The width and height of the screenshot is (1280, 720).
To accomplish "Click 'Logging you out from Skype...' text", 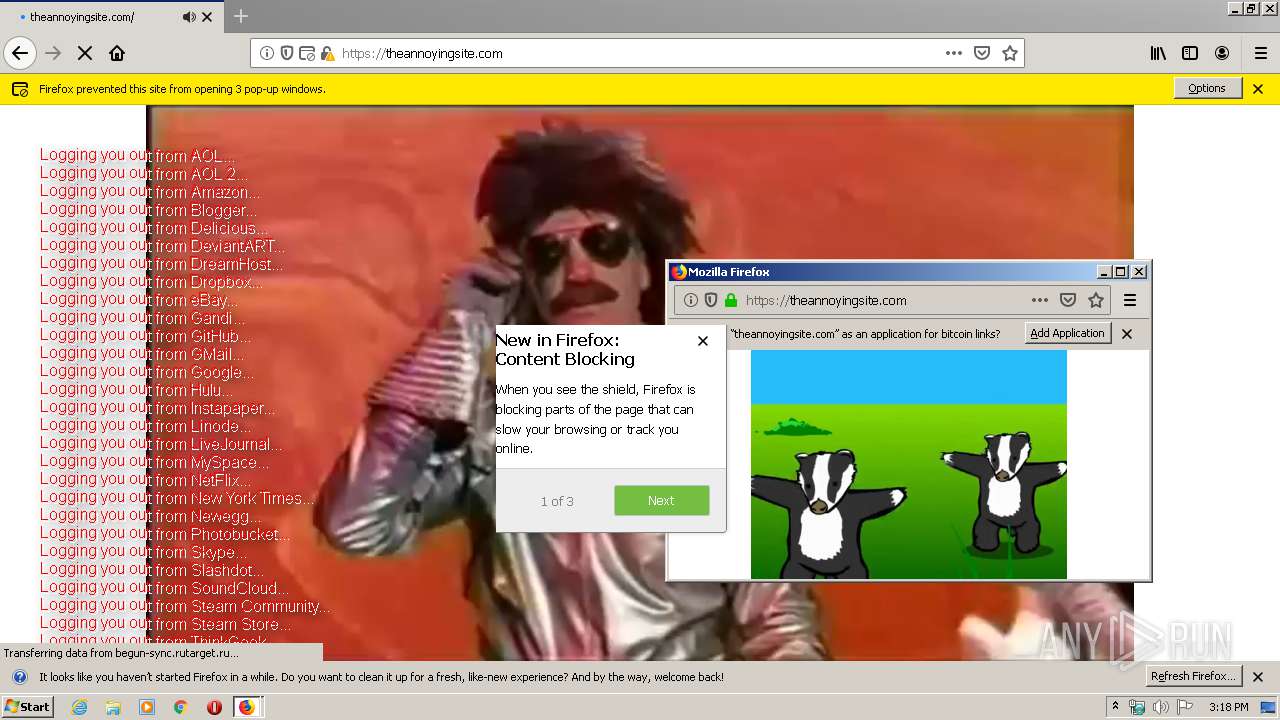I will 143,552.
